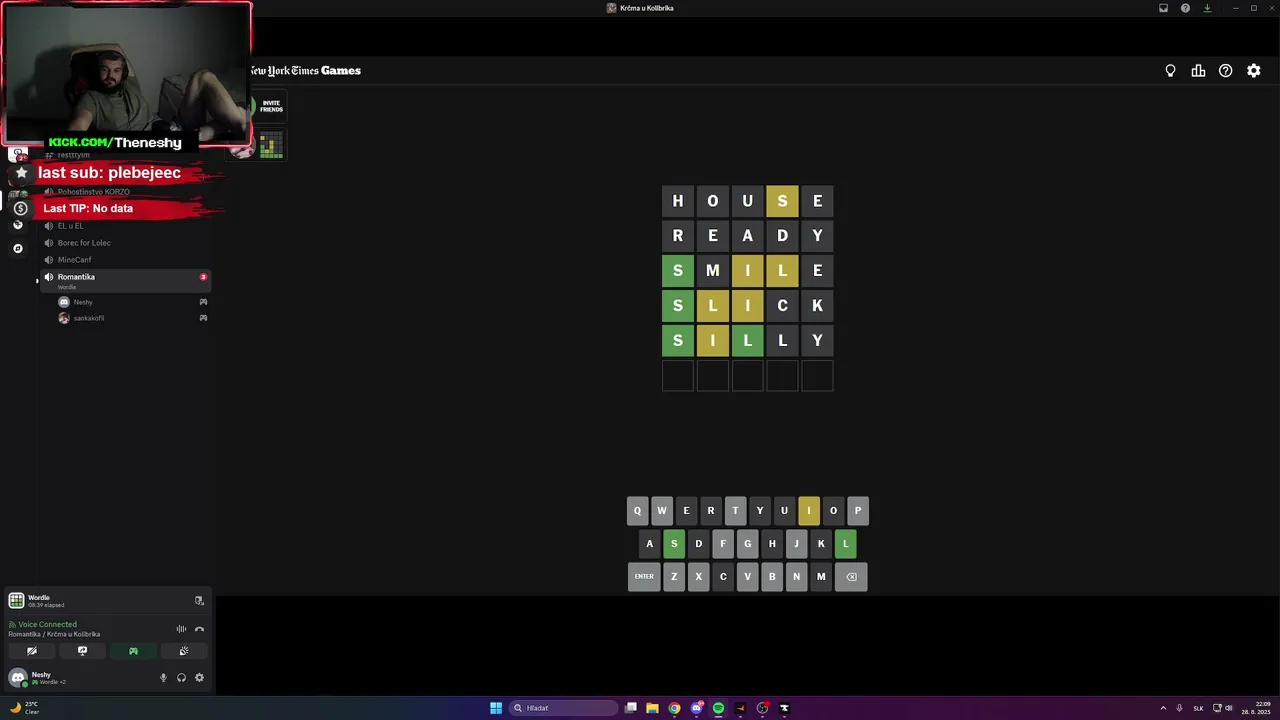Viewport: 1280px width, 720px height.
Task: Switch the SLK keyboard language indicator
Action: 1198,708
